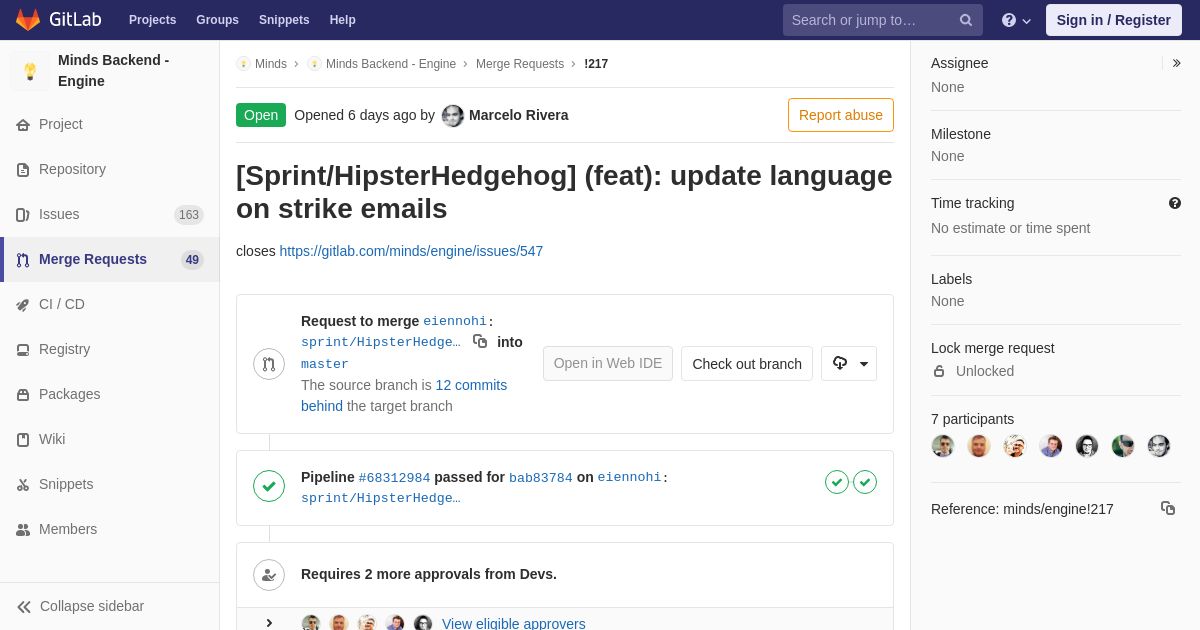This screenshot has width=1200, height=630.
Task: Click the 163 issues count badge
Action: coord(189,215)
